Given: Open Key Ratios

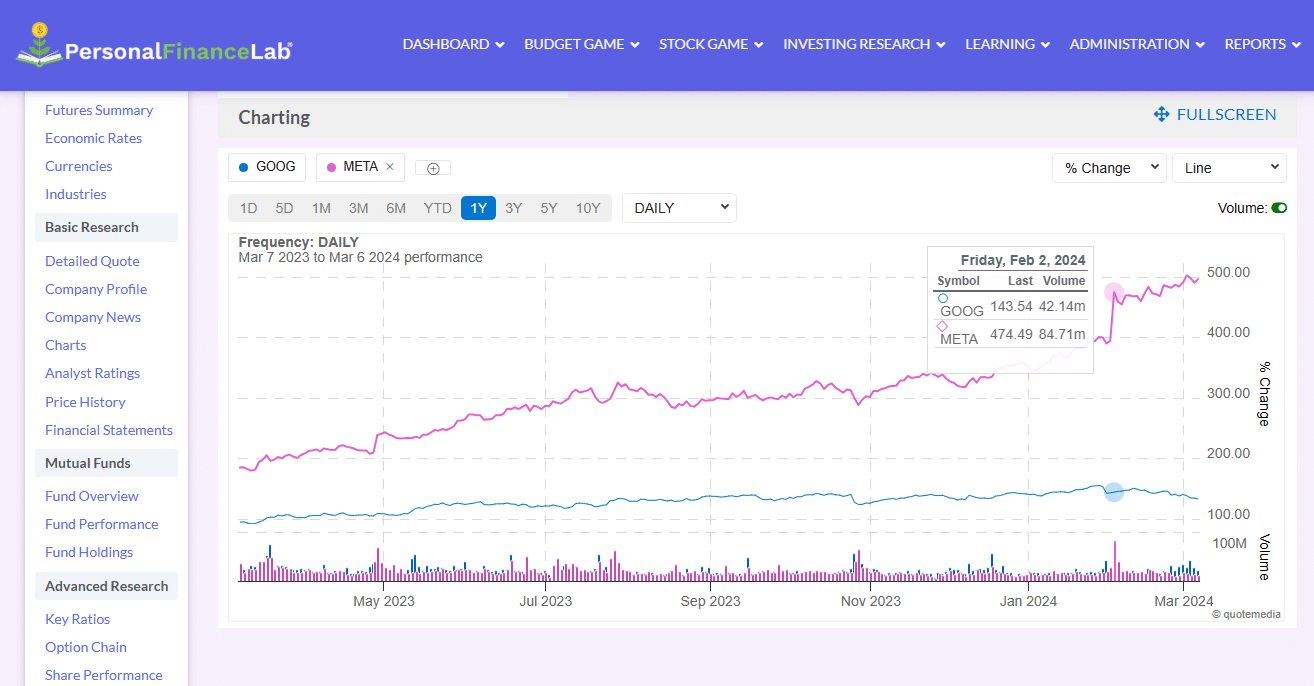Looking at the screenshot, I should pyautogui.click(x=78, y=619).
